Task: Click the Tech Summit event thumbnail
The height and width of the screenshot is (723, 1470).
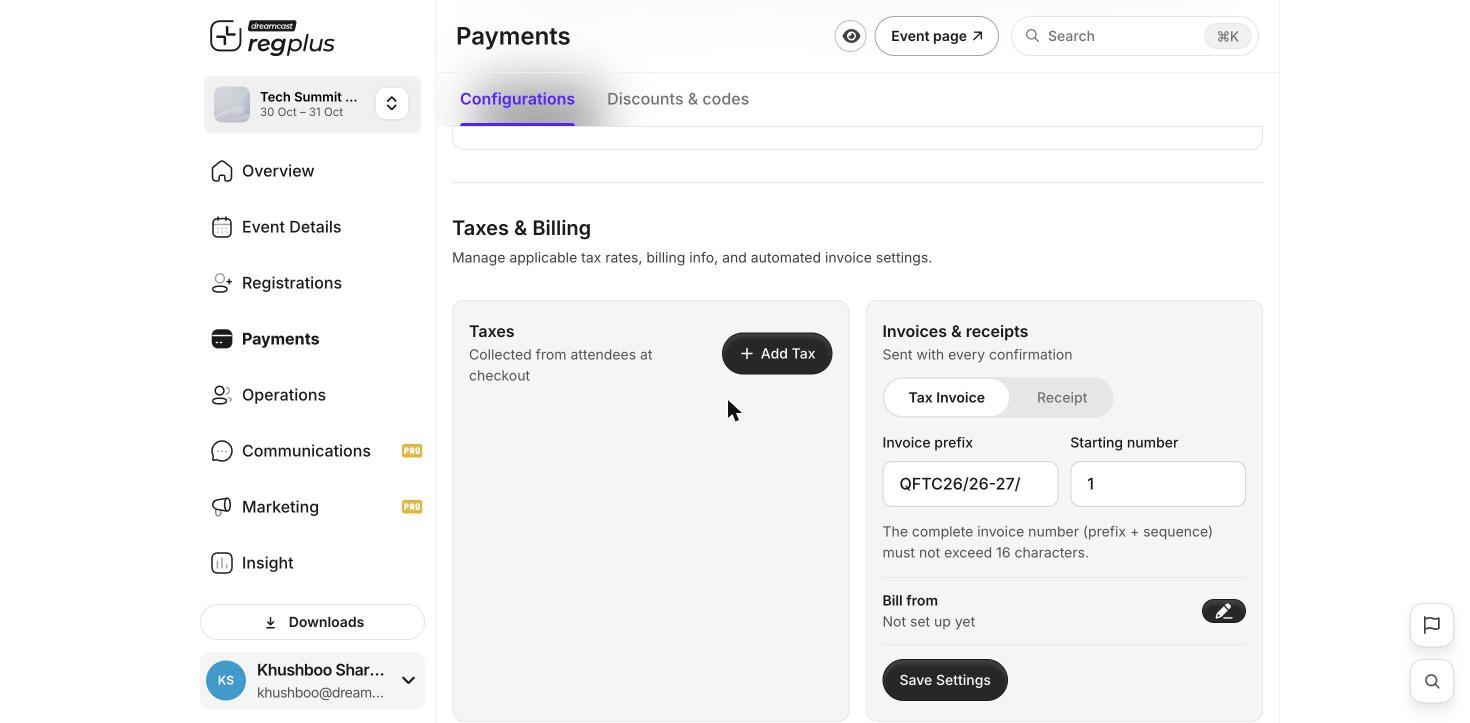Action: pos(232,104)
